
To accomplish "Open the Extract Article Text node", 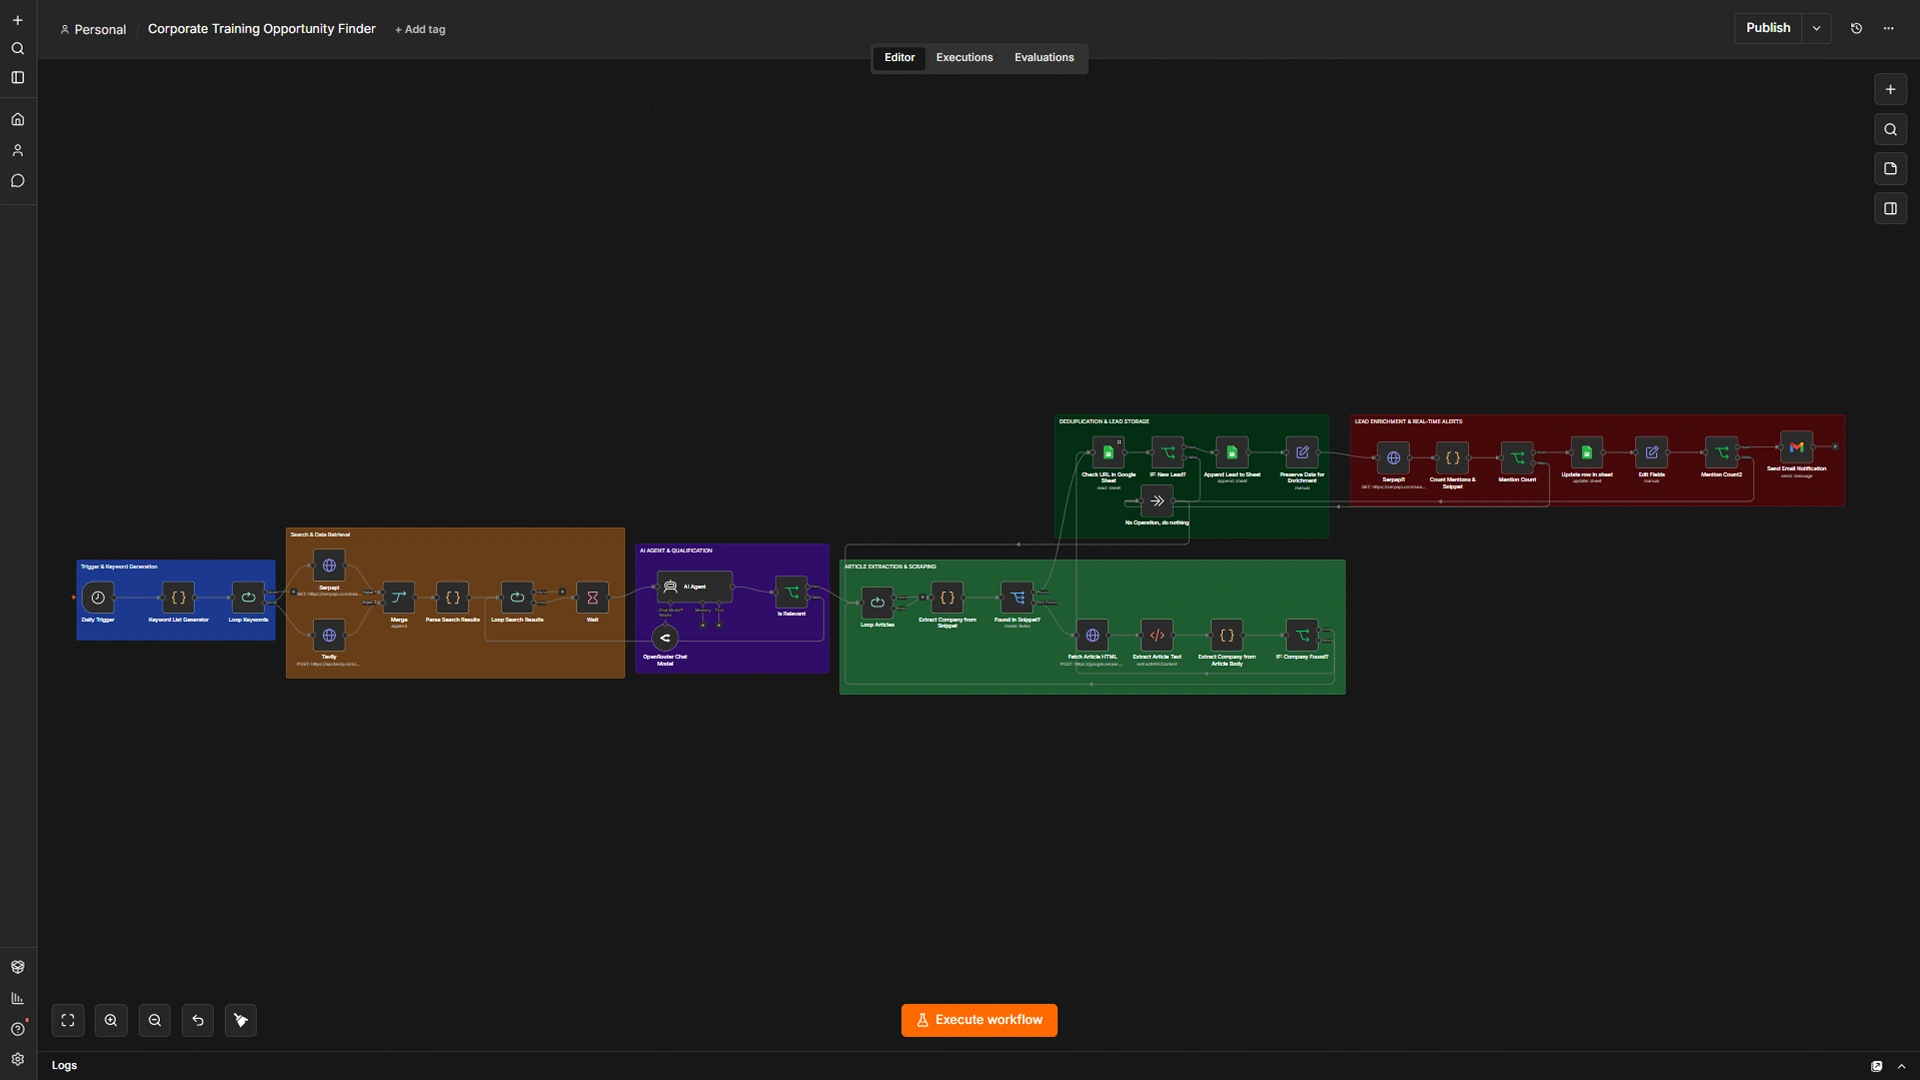I will (x=1157, y=635).
